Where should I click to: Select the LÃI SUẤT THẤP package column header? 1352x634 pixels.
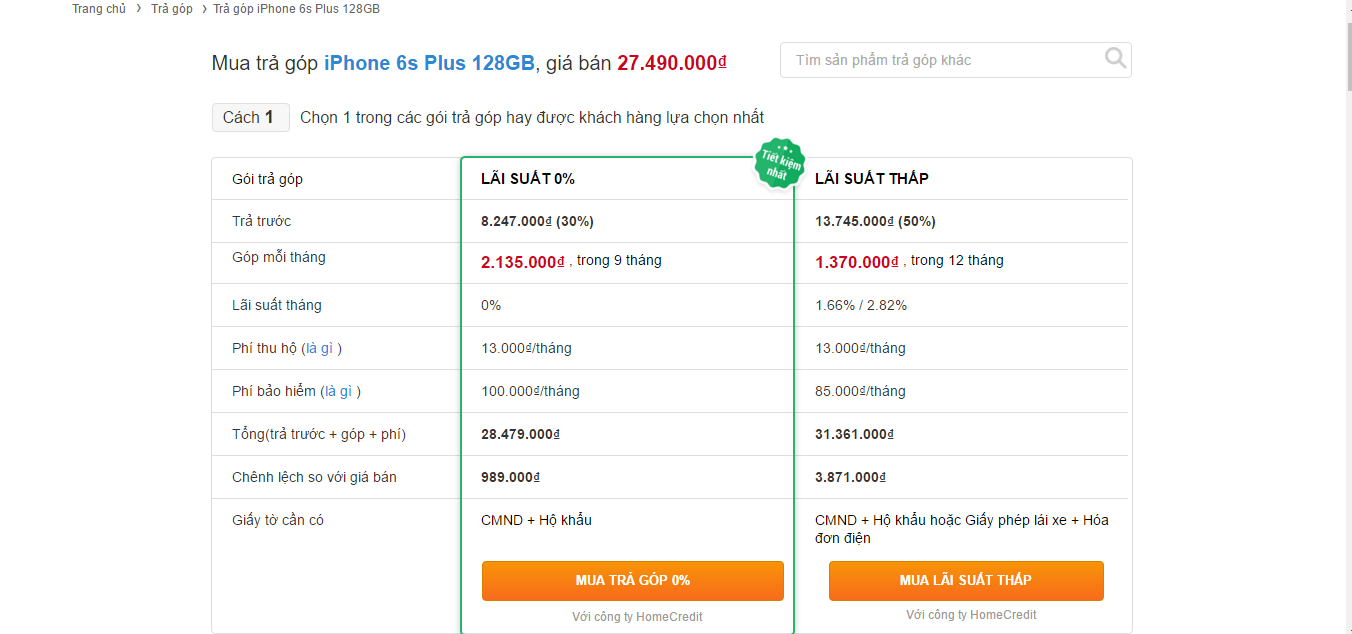click(x=872, y=178)
